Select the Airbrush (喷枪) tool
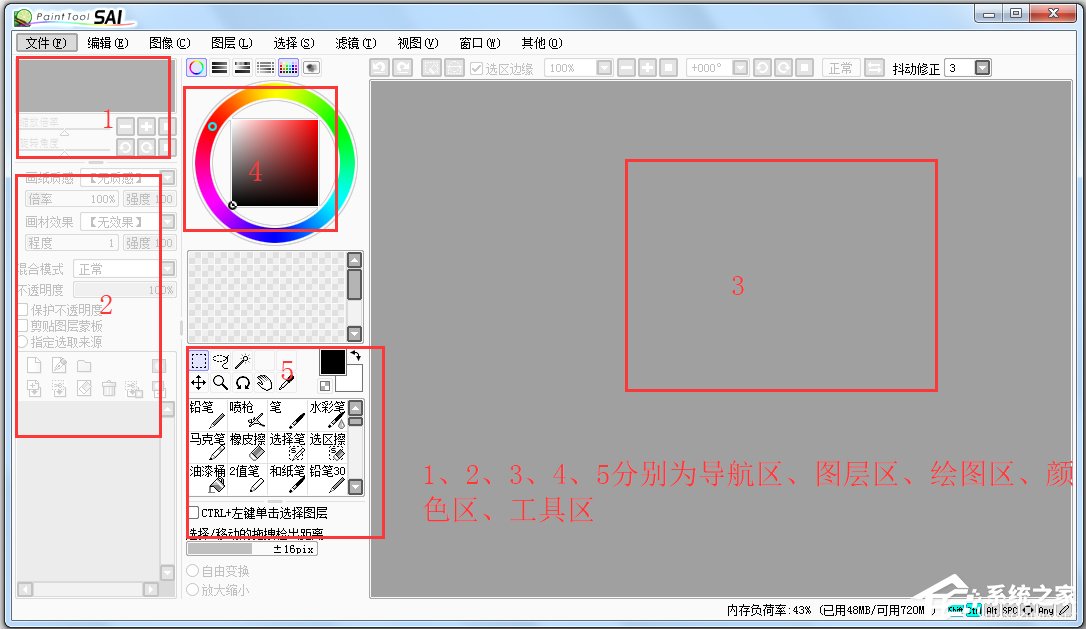Image resolution: width=1086 pixels, height=629 pixels. point(247,416)
